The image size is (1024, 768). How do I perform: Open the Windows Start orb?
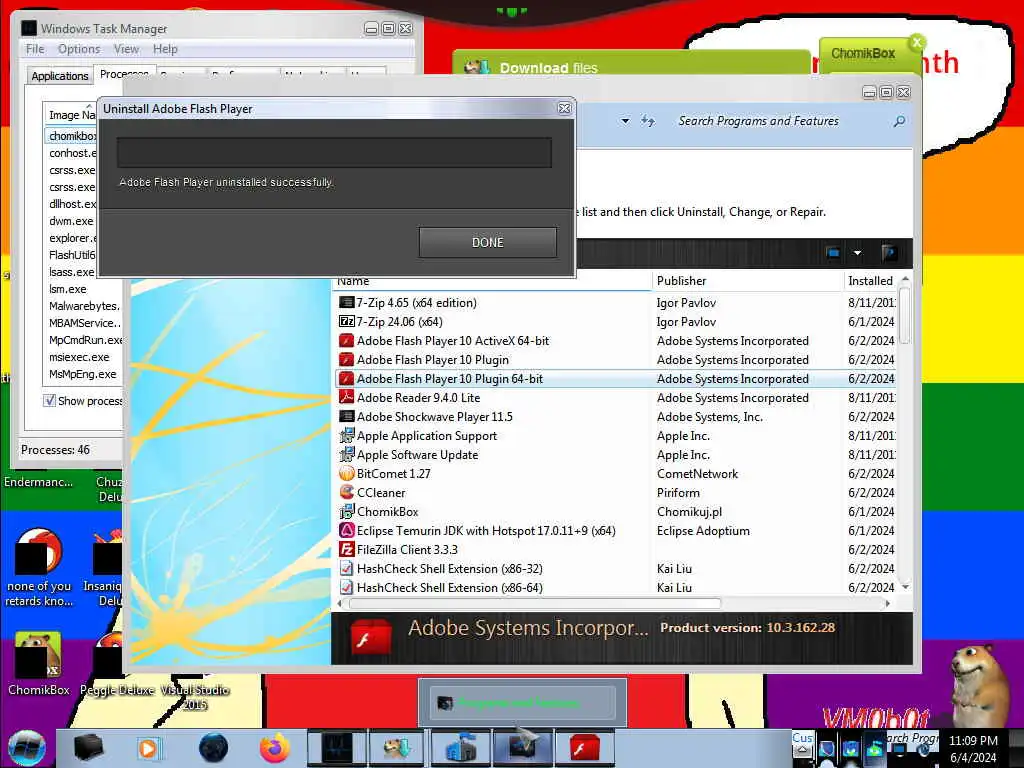tap(27, 748)
